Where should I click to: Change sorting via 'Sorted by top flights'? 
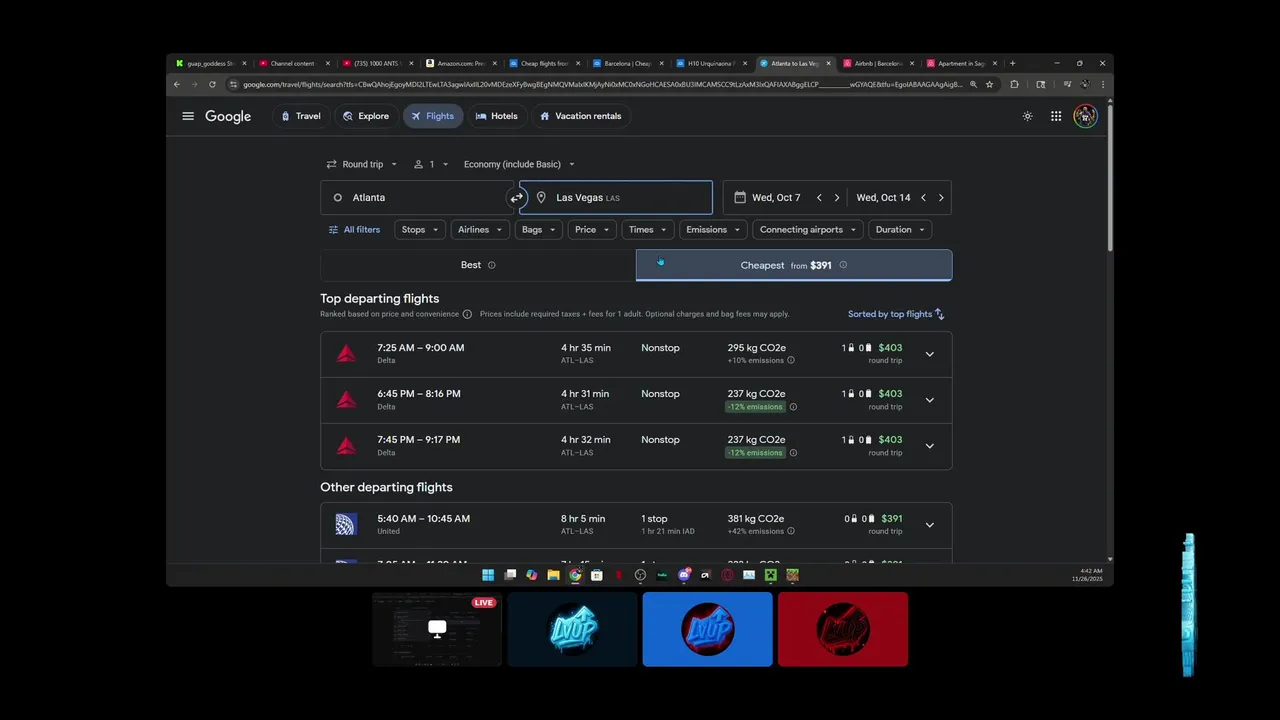[x=896, y=314]
